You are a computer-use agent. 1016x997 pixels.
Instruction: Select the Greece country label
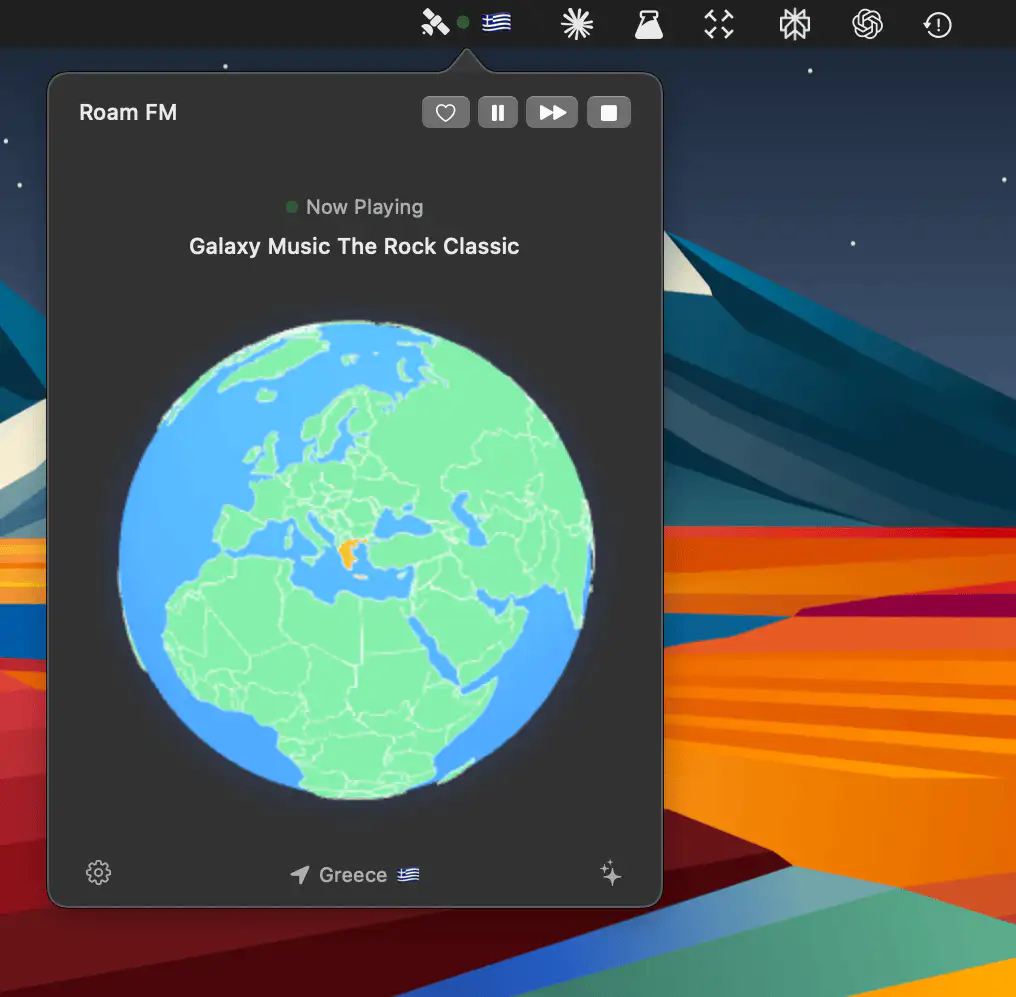[353, 875]
